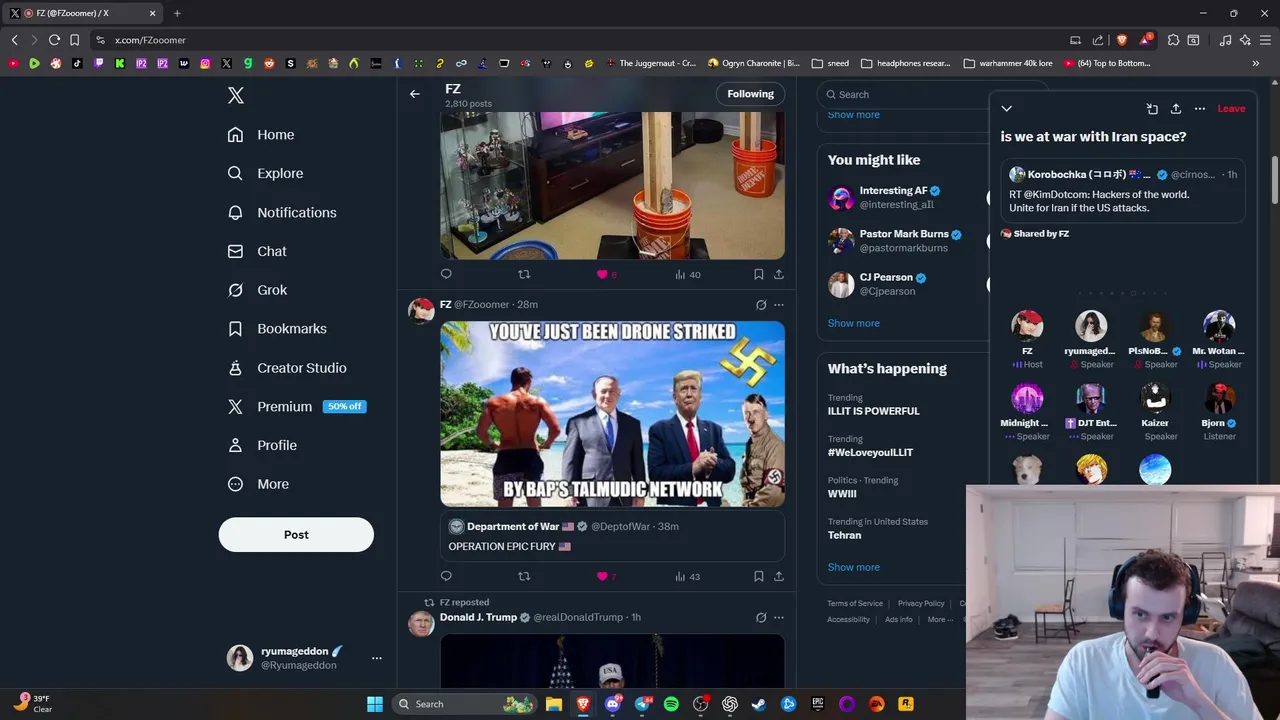Bookmark the orange bucket photo post
Image resolution: width=1280 pixels, height=720 pixels.
coord(758,274)
